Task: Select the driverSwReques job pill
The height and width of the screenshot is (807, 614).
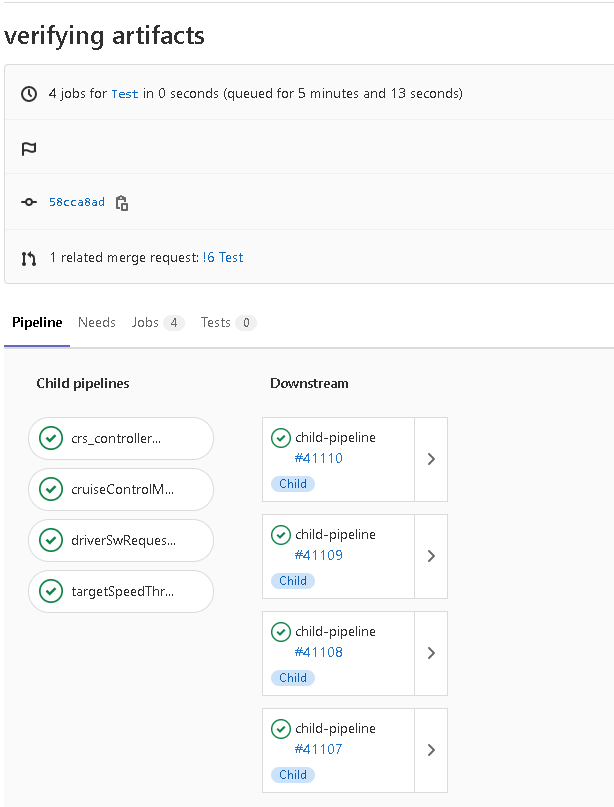Action: pyautogui.click(x=121, y=540)
